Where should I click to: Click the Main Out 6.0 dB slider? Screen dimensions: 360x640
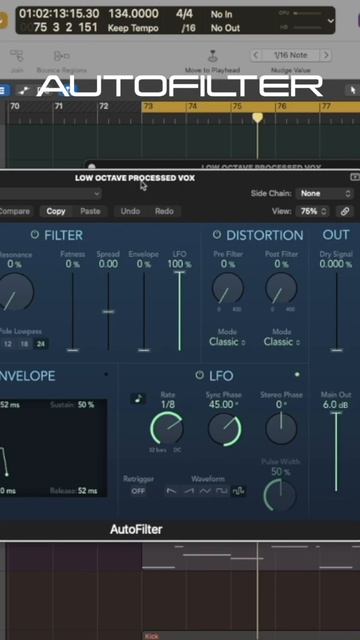336,451
